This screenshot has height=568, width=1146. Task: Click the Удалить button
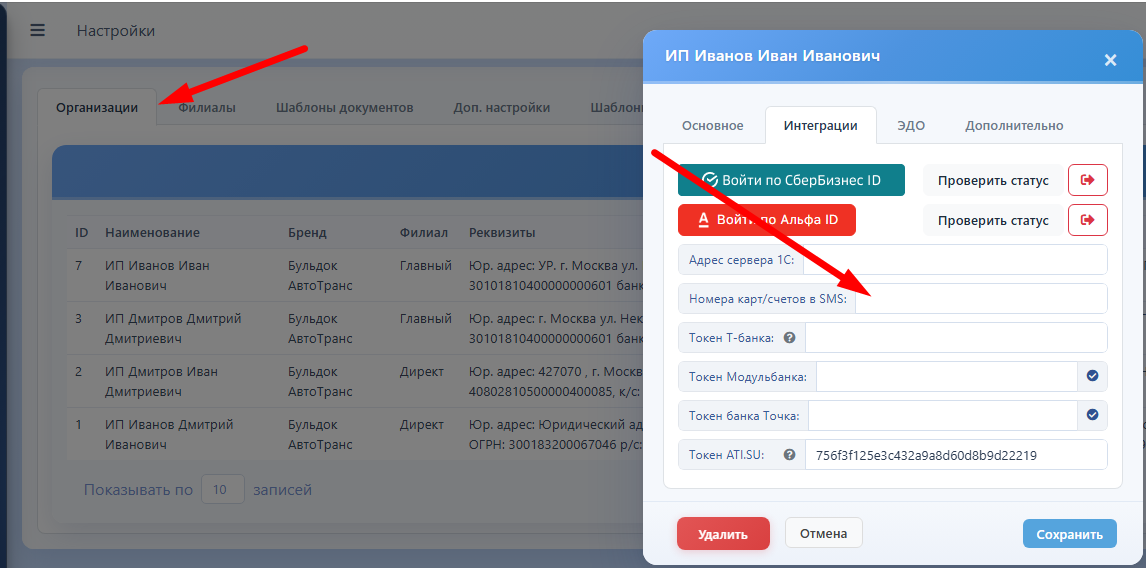(x=723, y=534)
